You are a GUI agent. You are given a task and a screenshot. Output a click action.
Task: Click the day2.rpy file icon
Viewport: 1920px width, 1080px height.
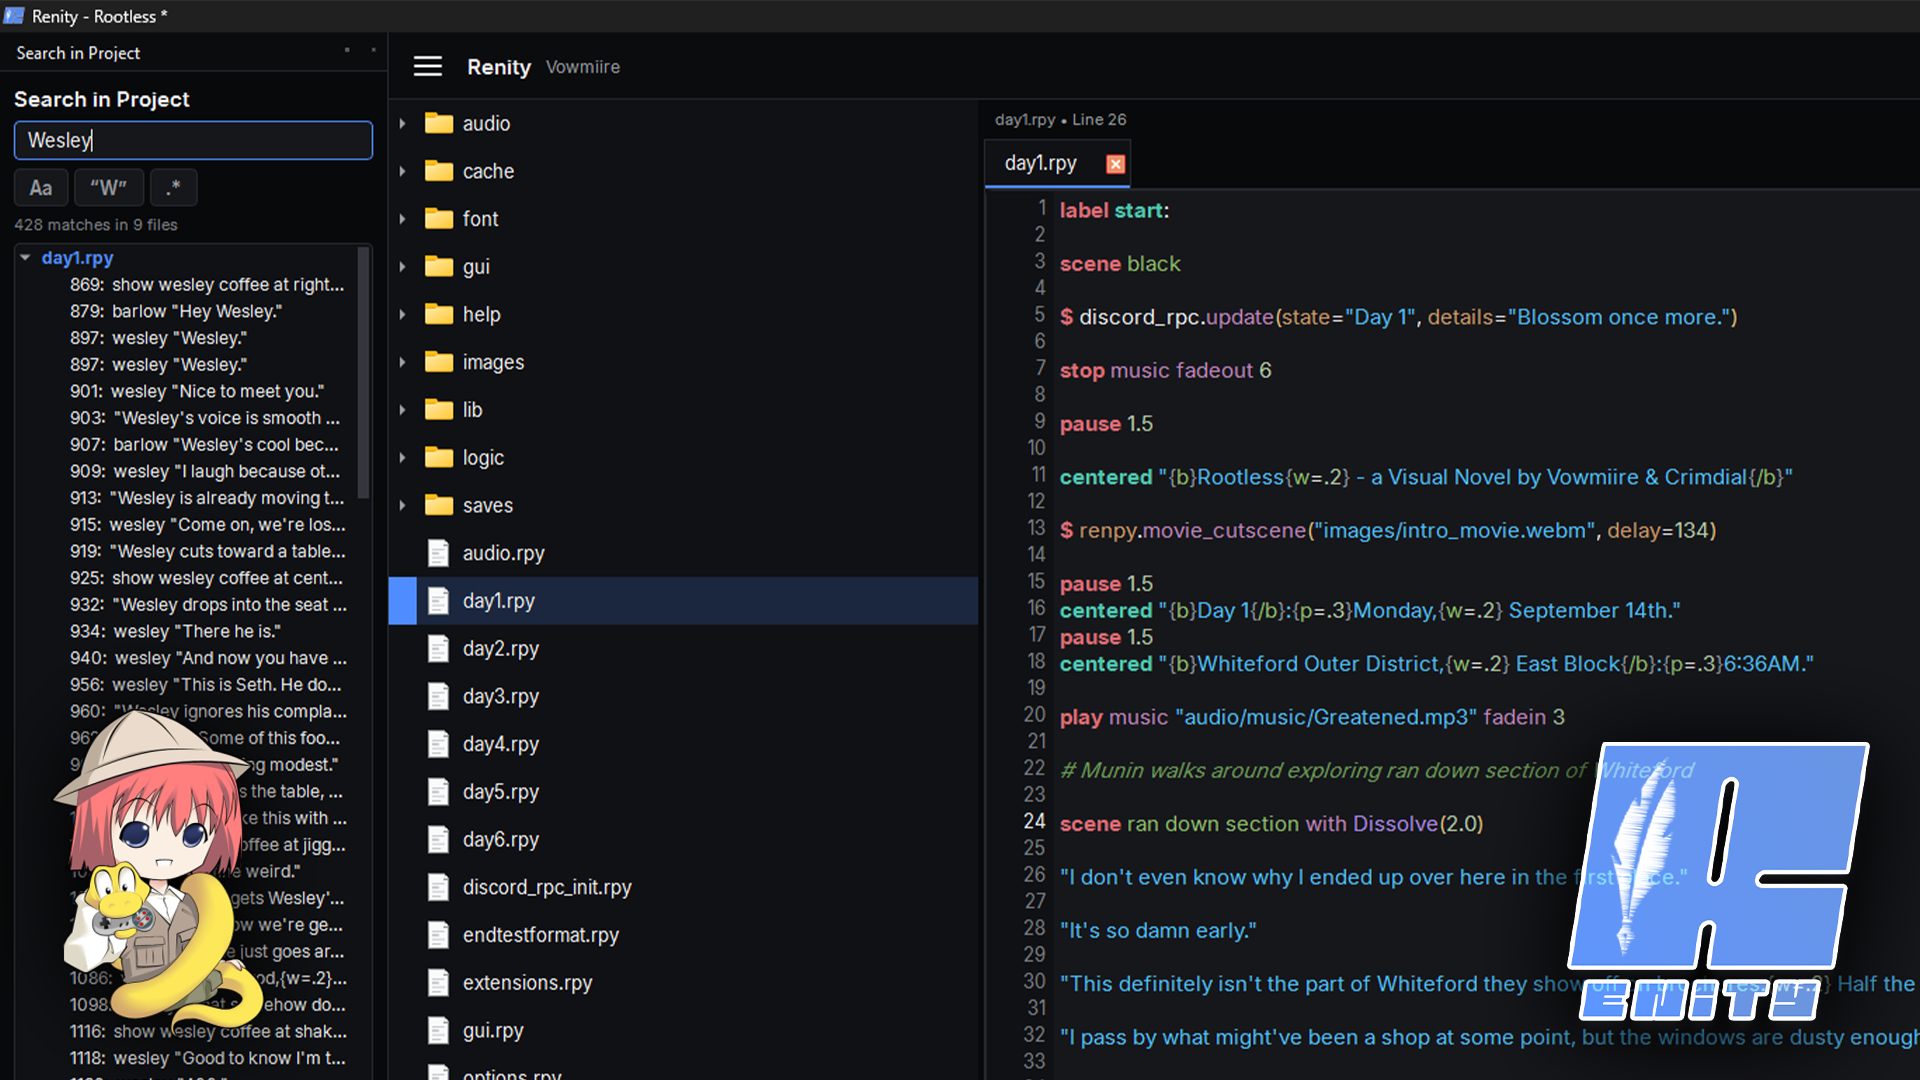(x=438, y=648)
